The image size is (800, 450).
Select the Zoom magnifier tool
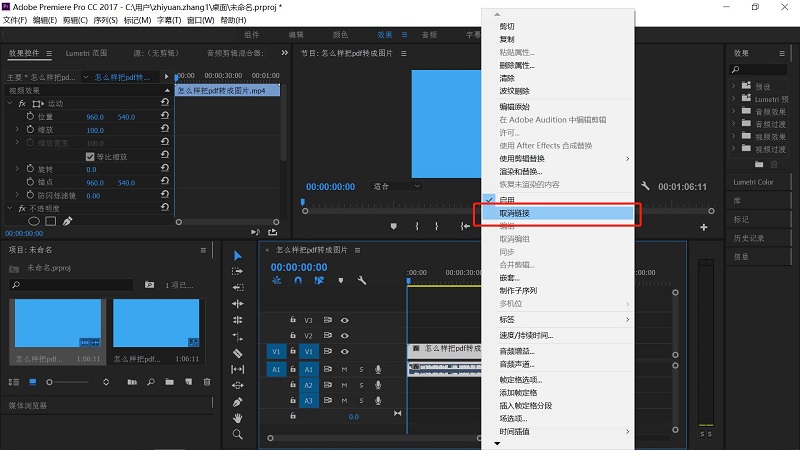pos(237,434)
